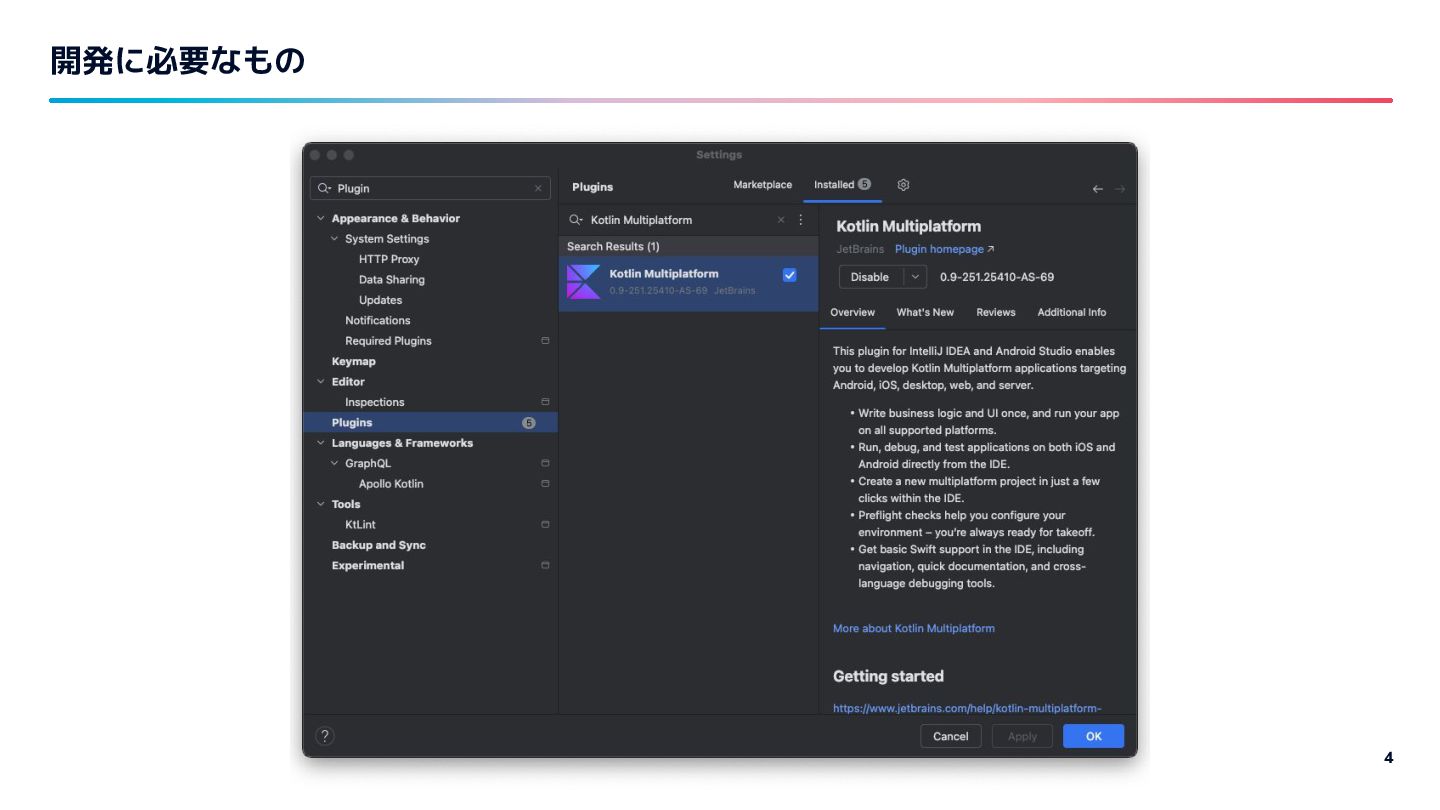Image resolution: width=1440 pixels, height=810 pixels.
Task: Open More about Kotlin Multiplatform link
Action: [914, 628]
